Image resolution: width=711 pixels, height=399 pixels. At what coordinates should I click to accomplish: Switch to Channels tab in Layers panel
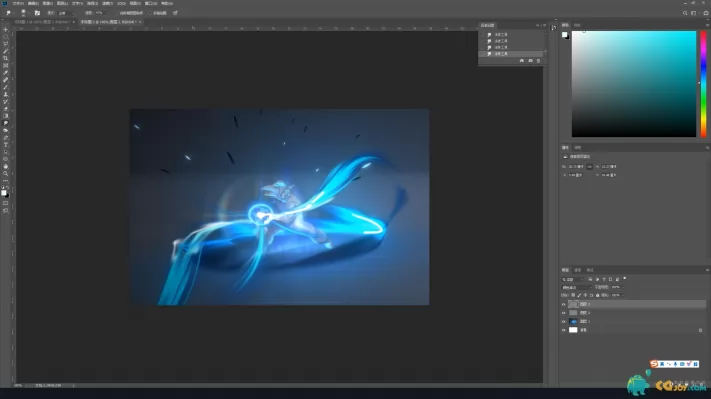(578, 270)
